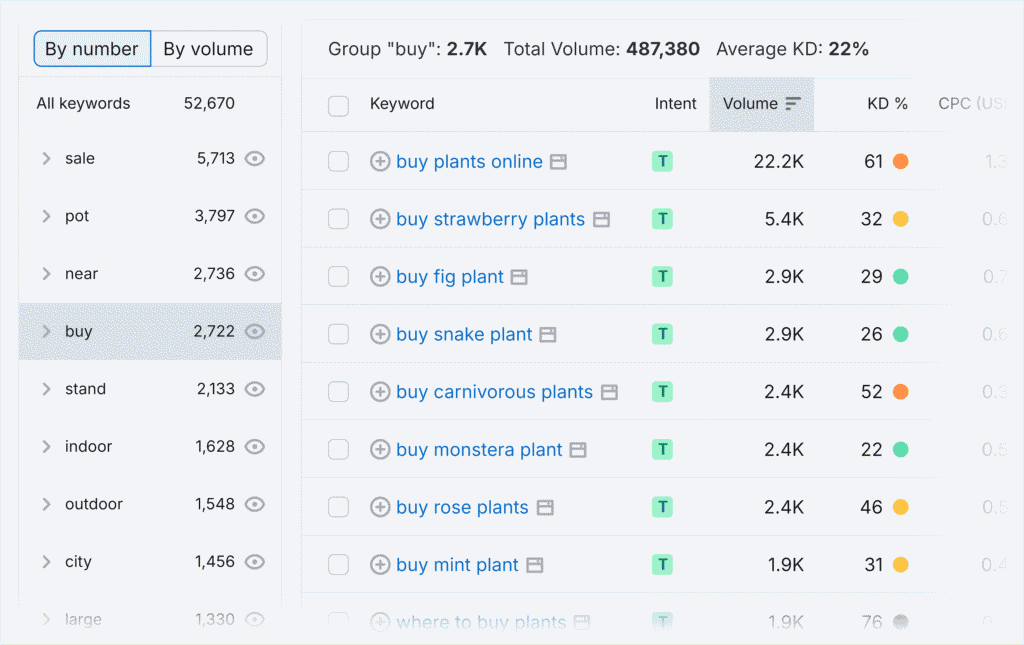Open 'buy strawberry plants' keyword link
The width and height of the screenshot is (1024, 645).
490,219
